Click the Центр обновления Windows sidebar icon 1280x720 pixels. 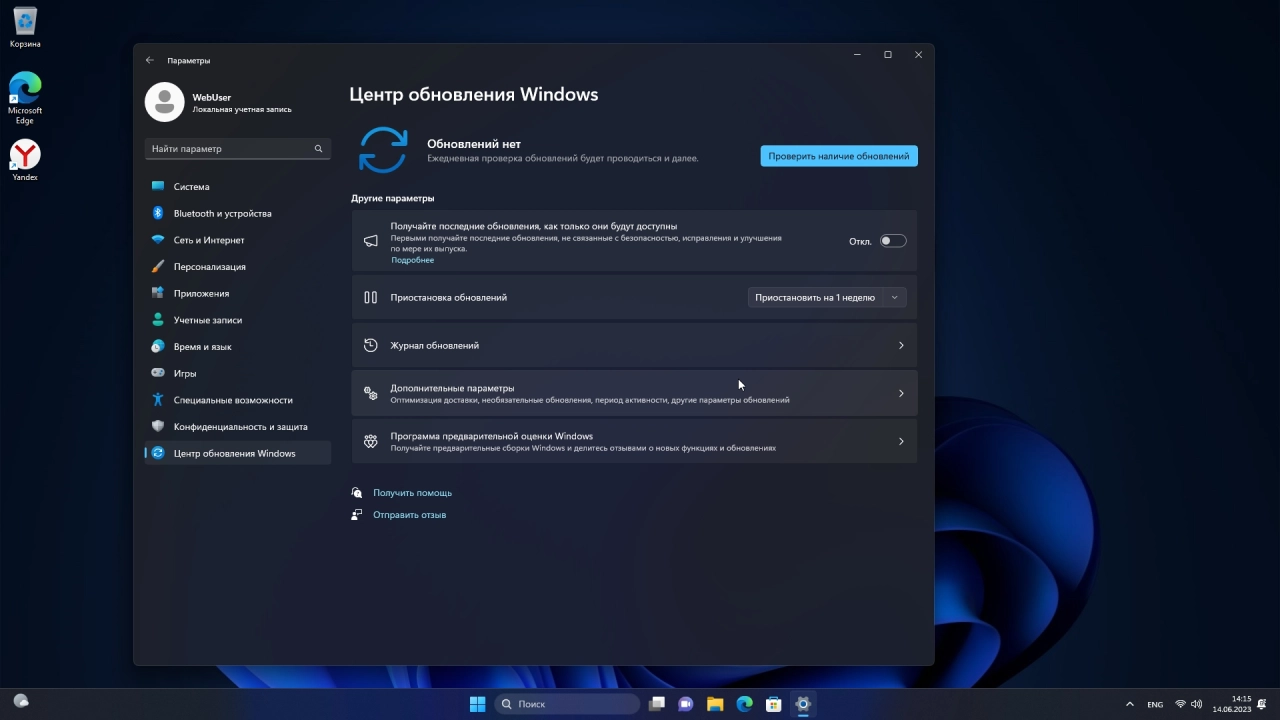point(158,453)
